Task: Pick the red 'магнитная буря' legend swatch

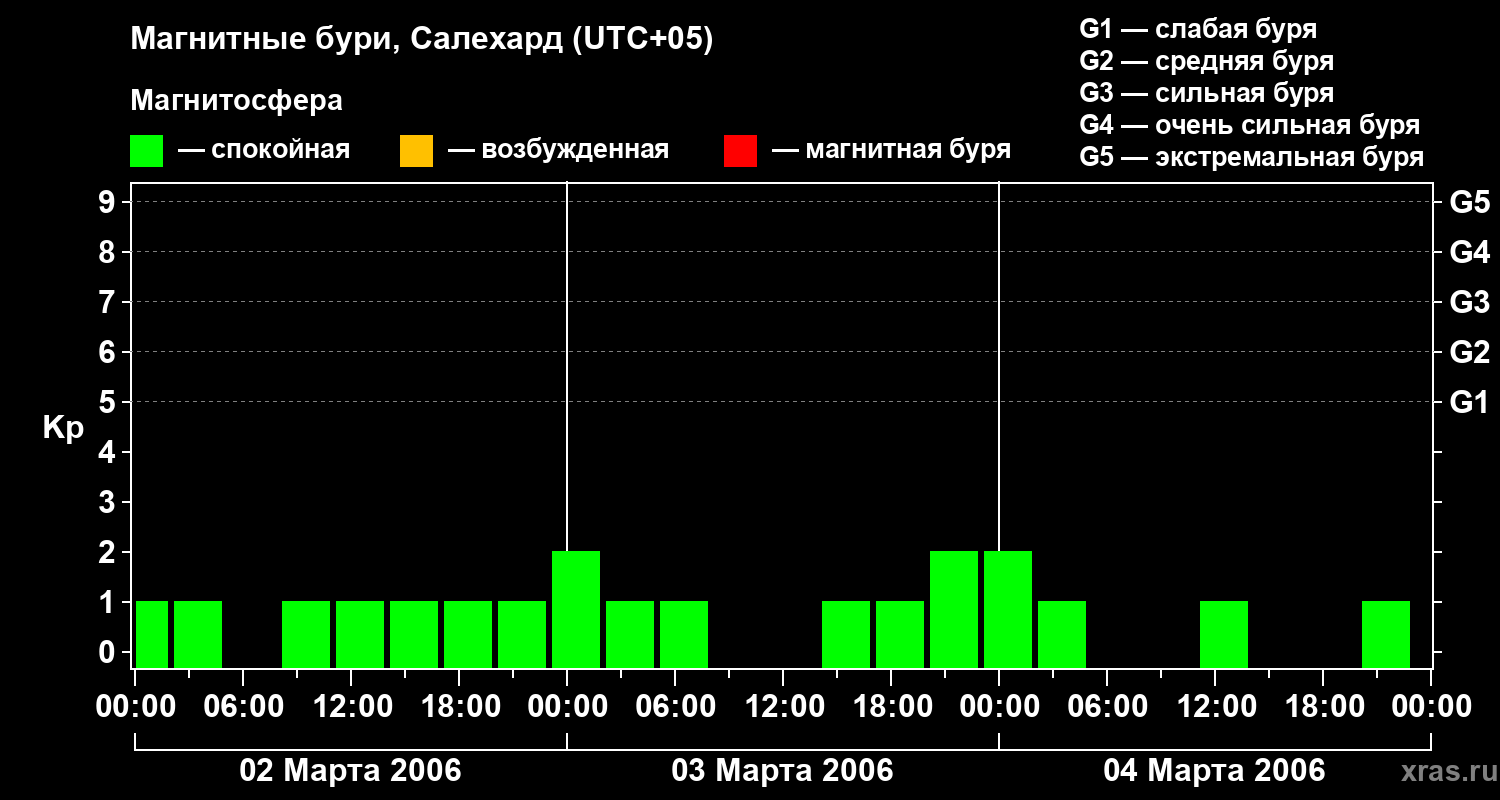Action: tap(740, 151)
